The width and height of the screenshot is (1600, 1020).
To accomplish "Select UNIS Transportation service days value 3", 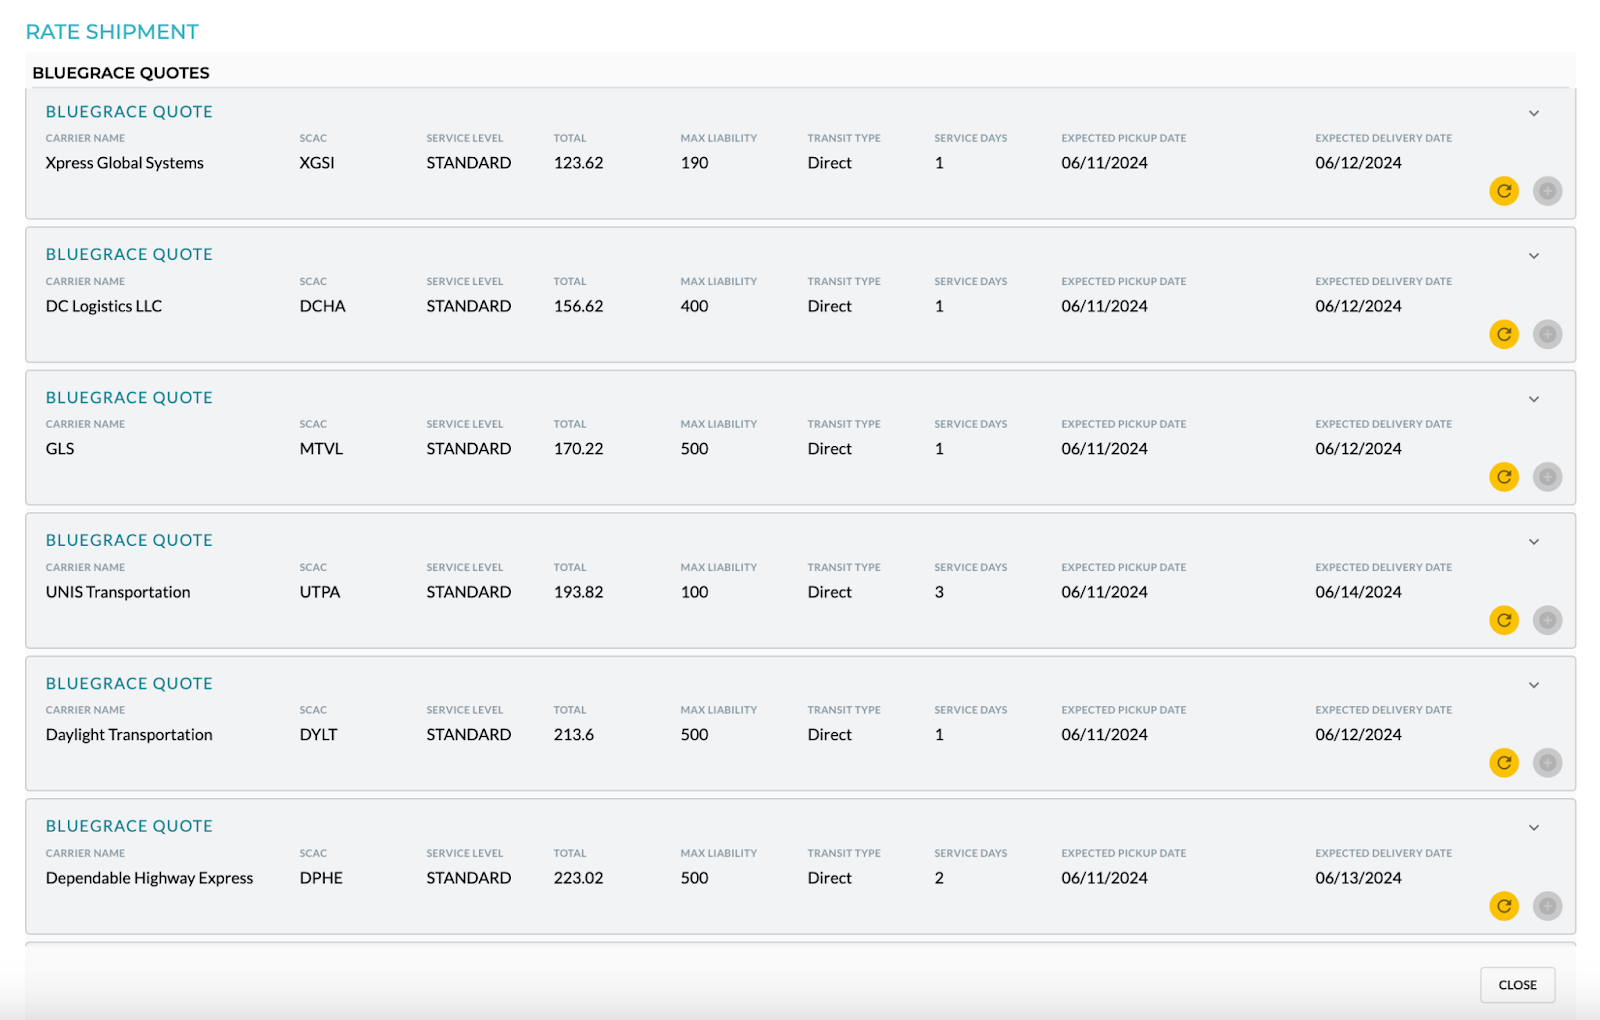I will click(939, 592).
